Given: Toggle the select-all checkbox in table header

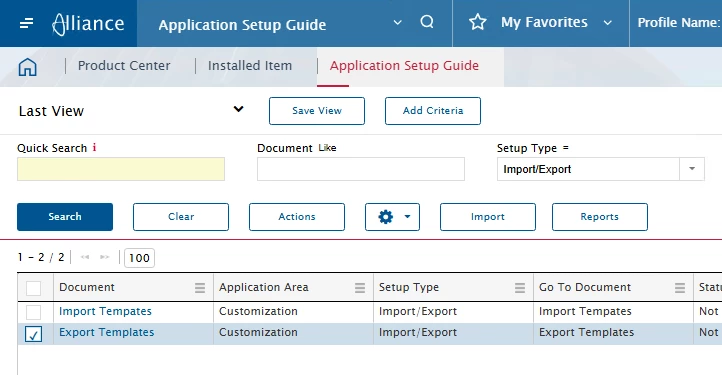Looking at the screenshot, I should click(x=33, y=288).
